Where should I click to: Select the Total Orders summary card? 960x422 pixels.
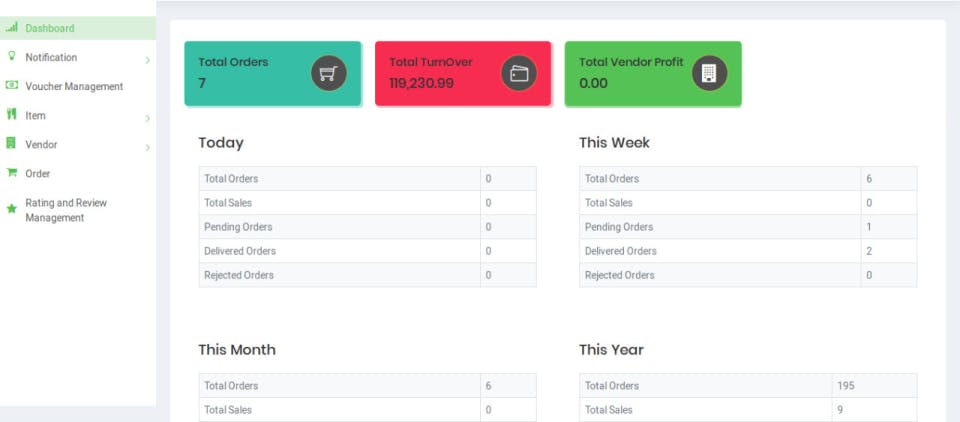pyautogui.click(x=272, y=73)
